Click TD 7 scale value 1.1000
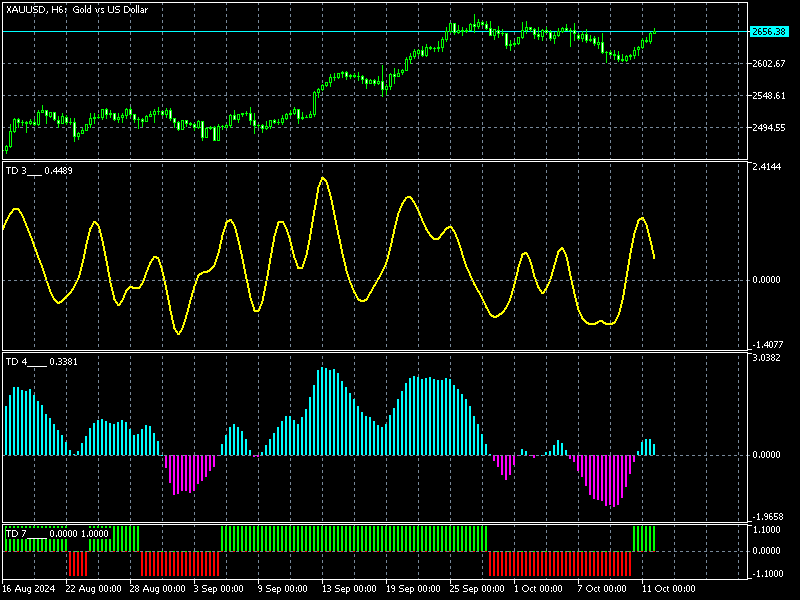Image resolution: width=800 pixels, height=600 pixels. tap(767, 530)
